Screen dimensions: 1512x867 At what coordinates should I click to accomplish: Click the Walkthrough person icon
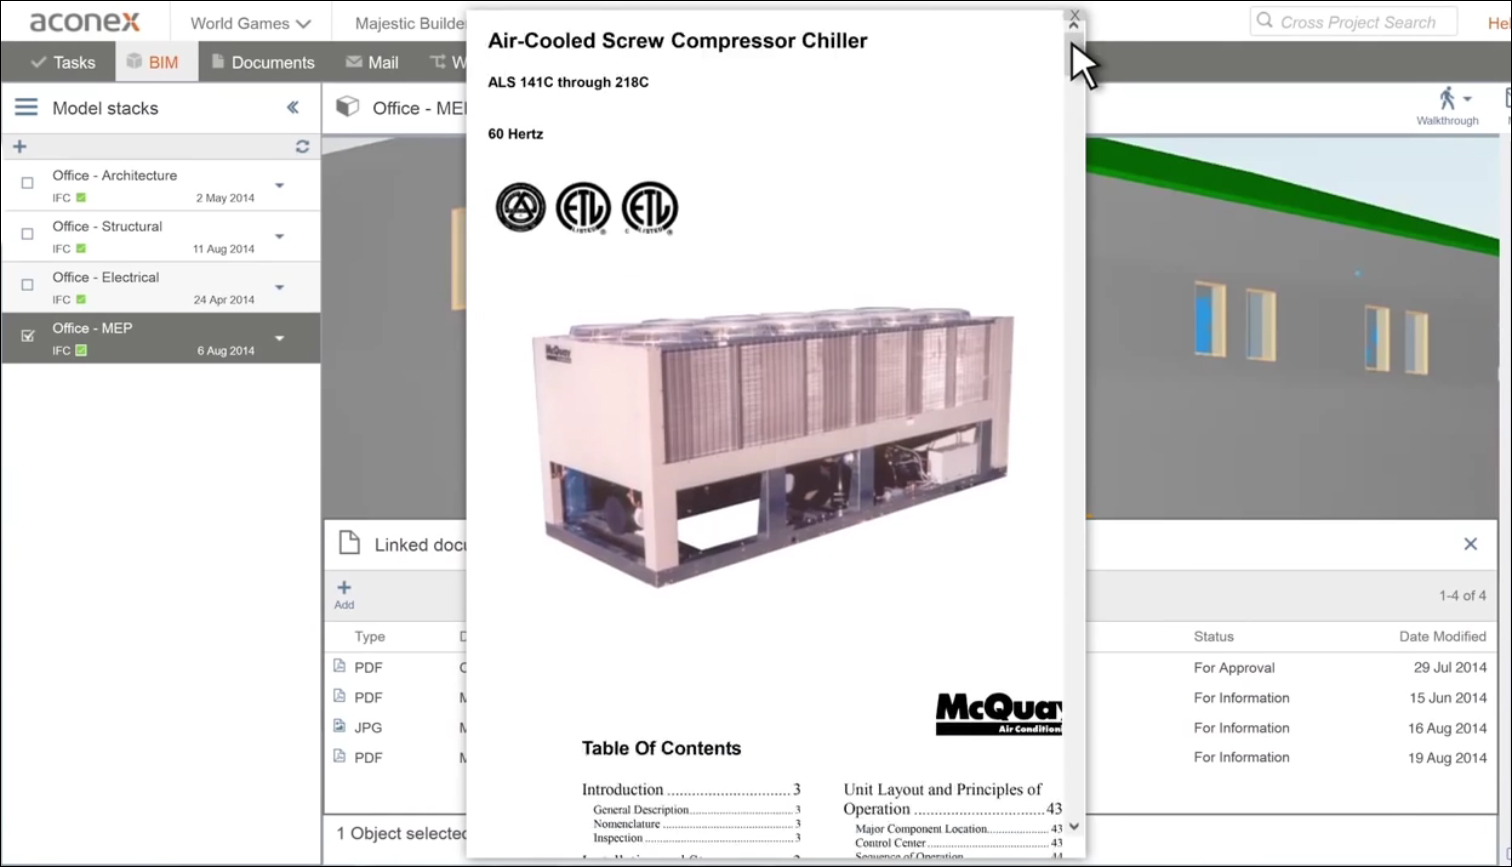click(x=1447, y=98)
